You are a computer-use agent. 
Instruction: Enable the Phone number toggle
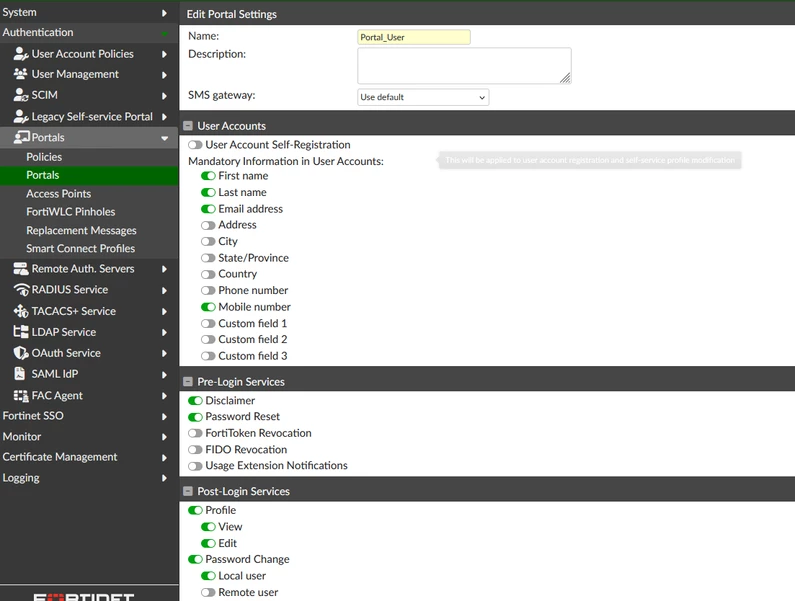pos(208,291)
